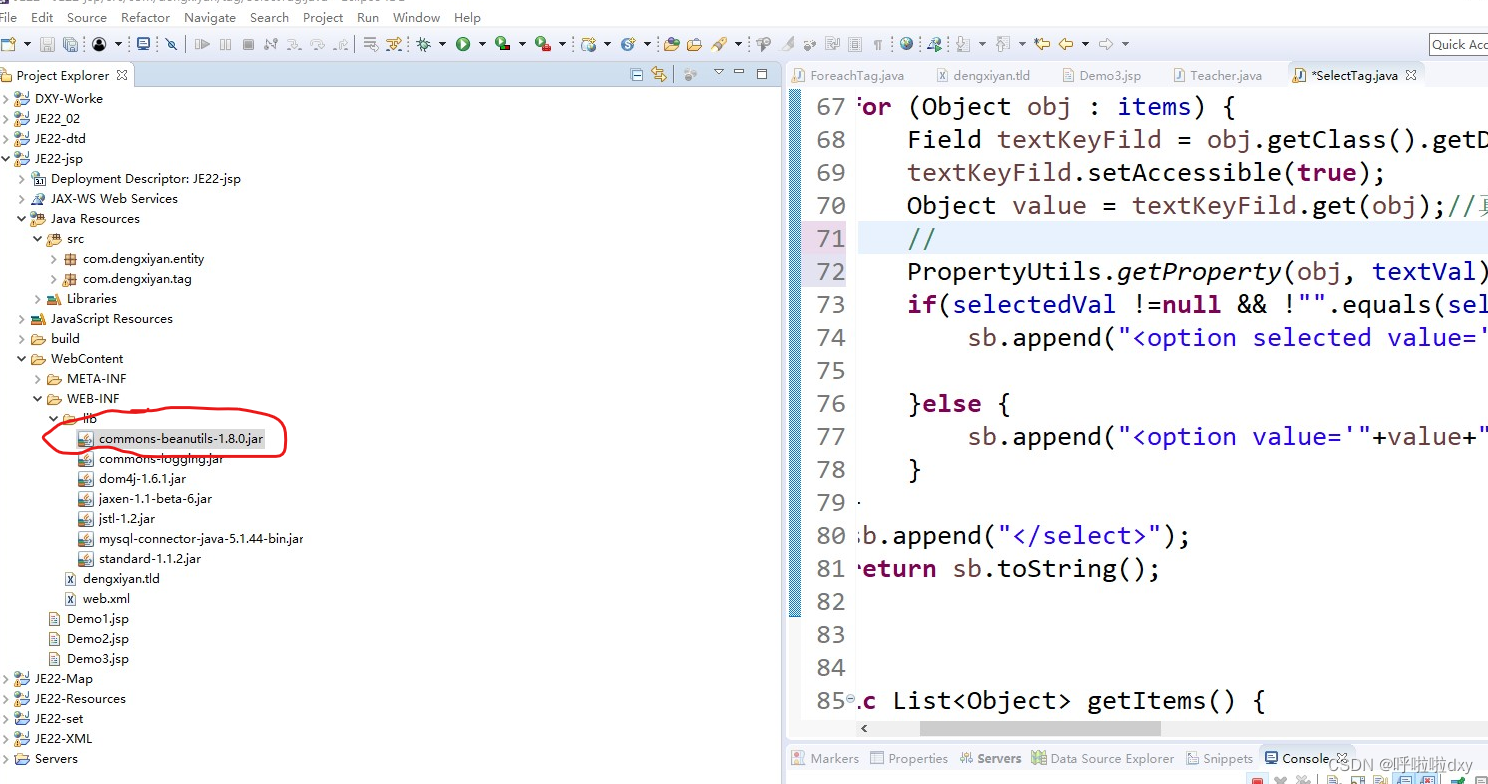Toggle Link with Editor in Project Explorer
Viewport: 1488px width, 784px height.
[x=658, y=74]
